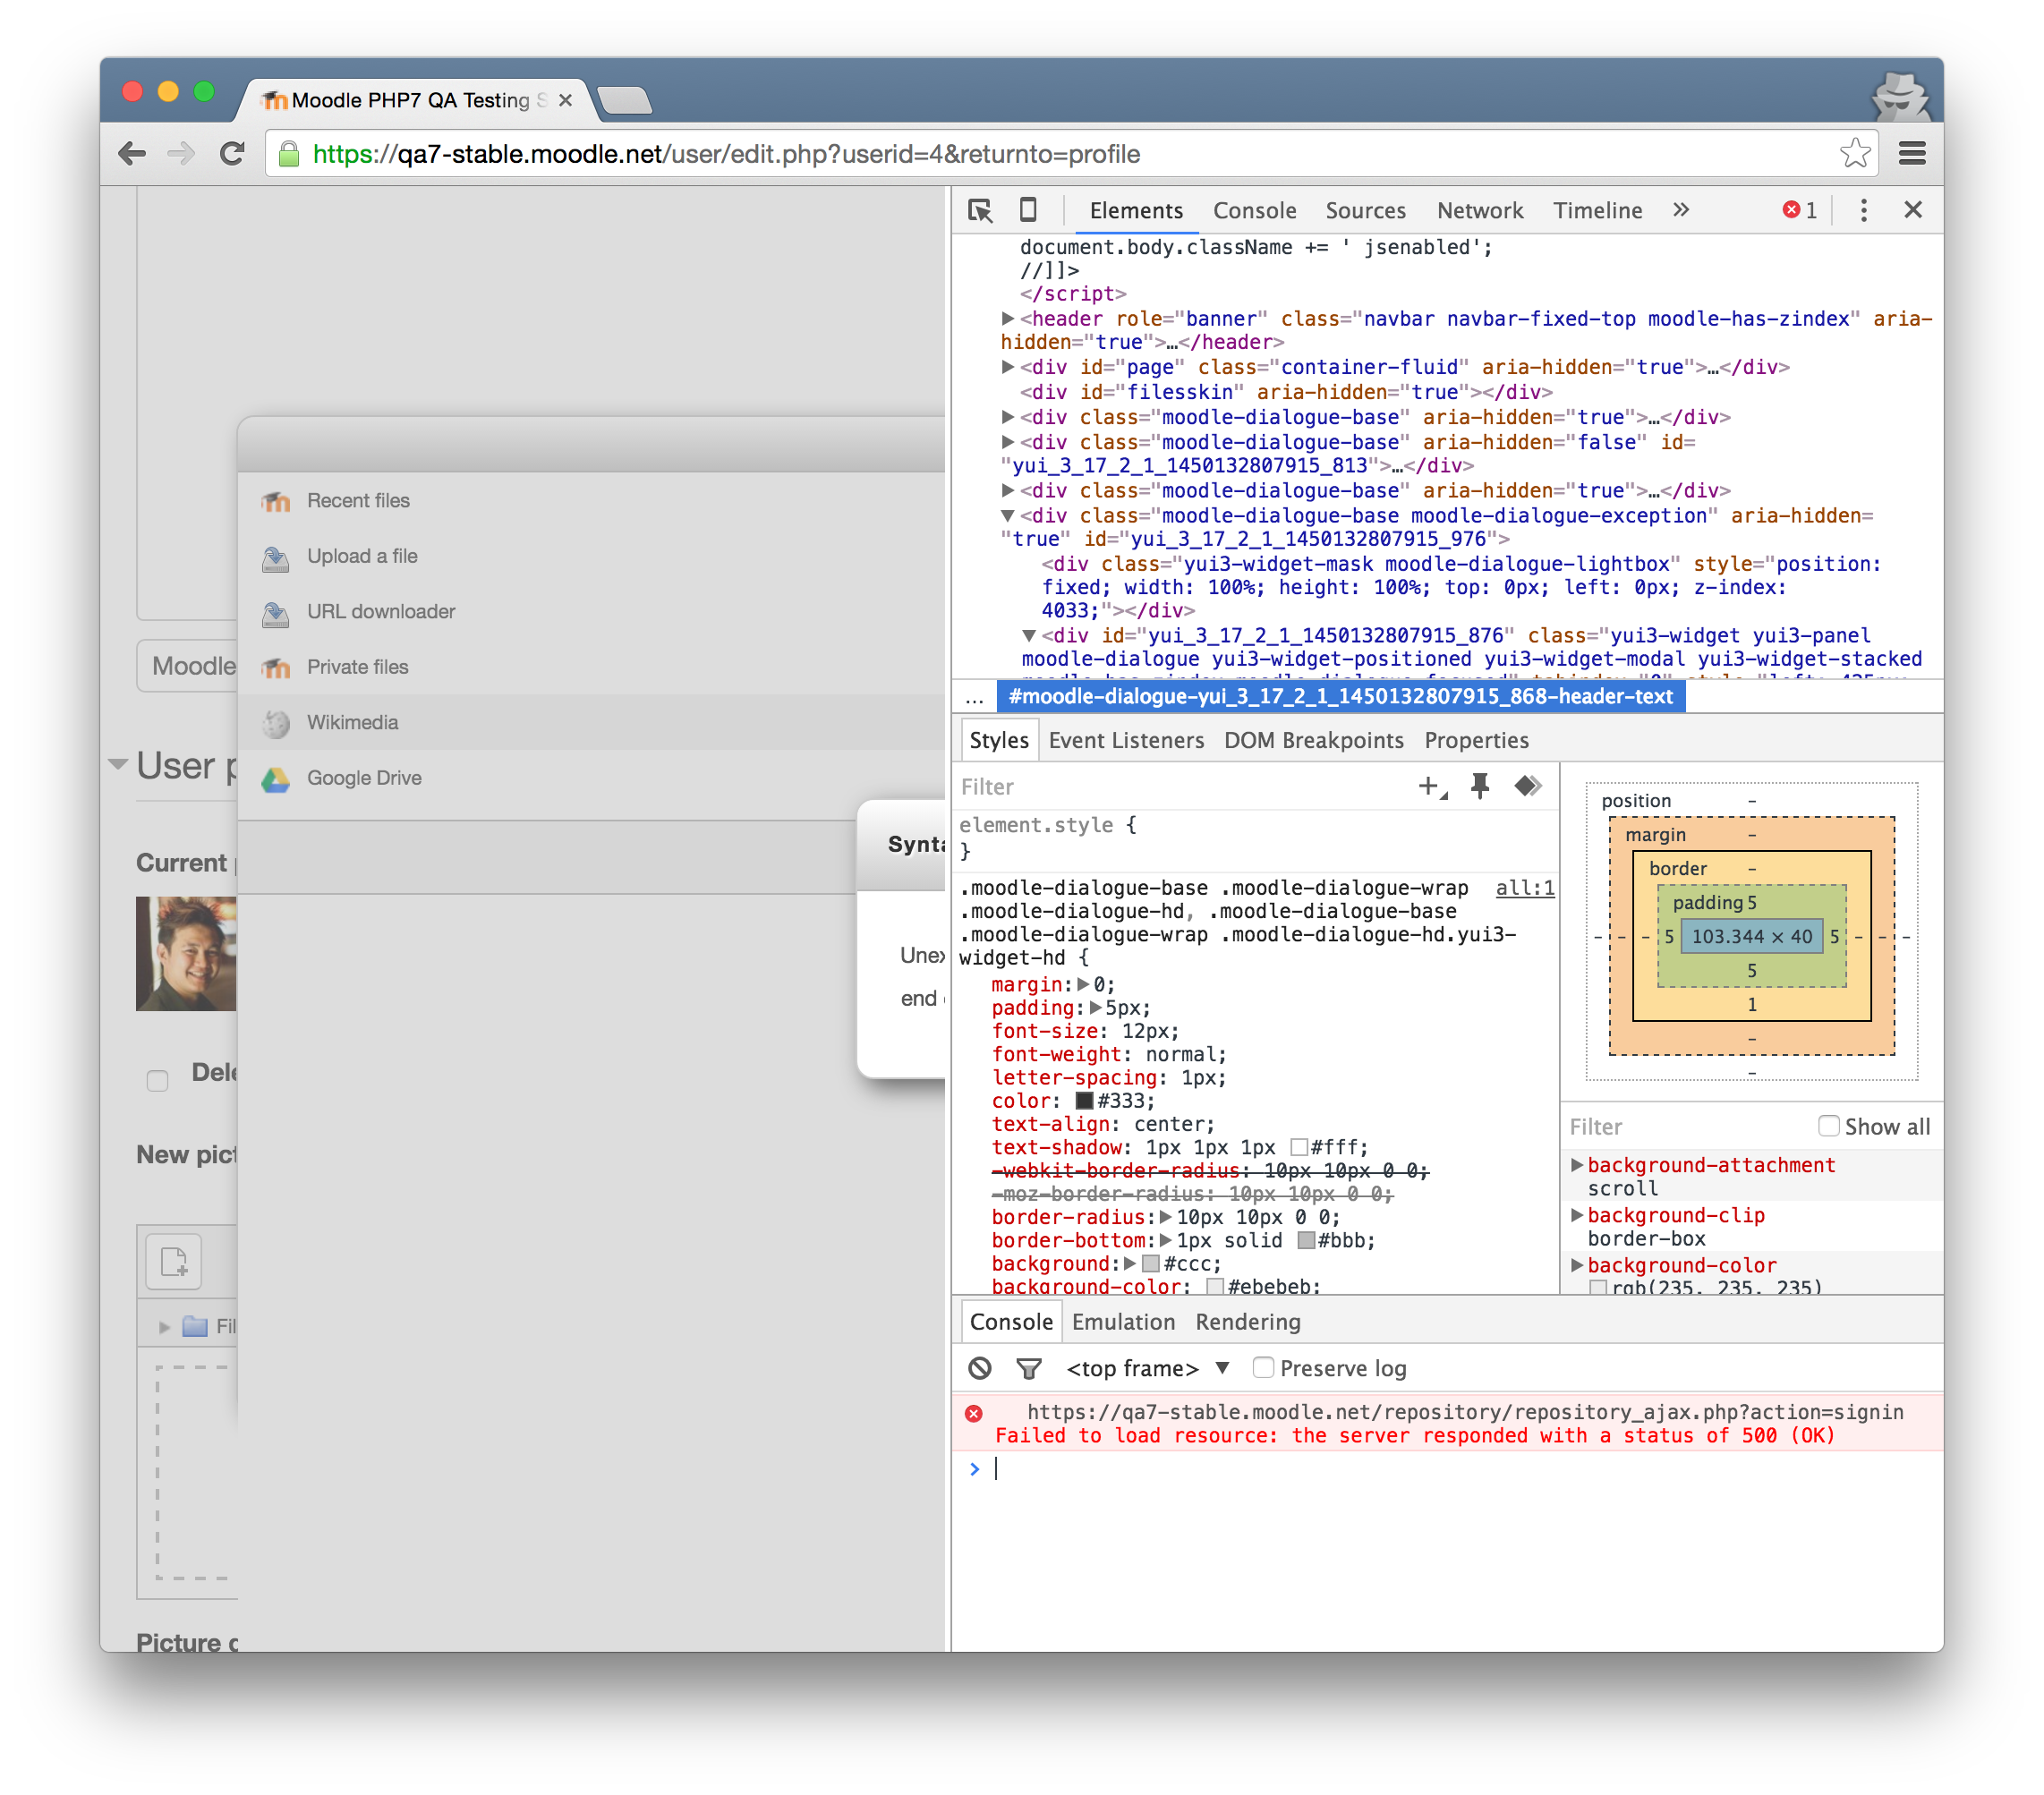Image resolution: width=2044 pixels, height=1795 pixels.
Task: Click the browser forward arrow
Action: point(181,154)
